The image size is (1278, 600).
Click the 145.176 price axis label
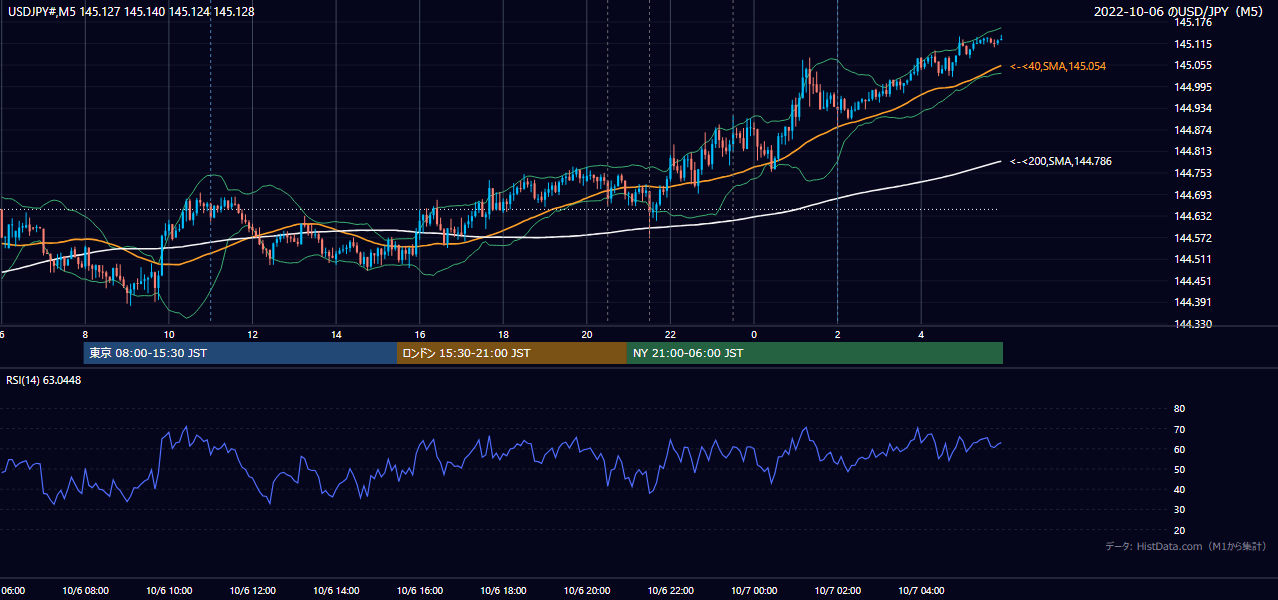(x=1192, y=22)
